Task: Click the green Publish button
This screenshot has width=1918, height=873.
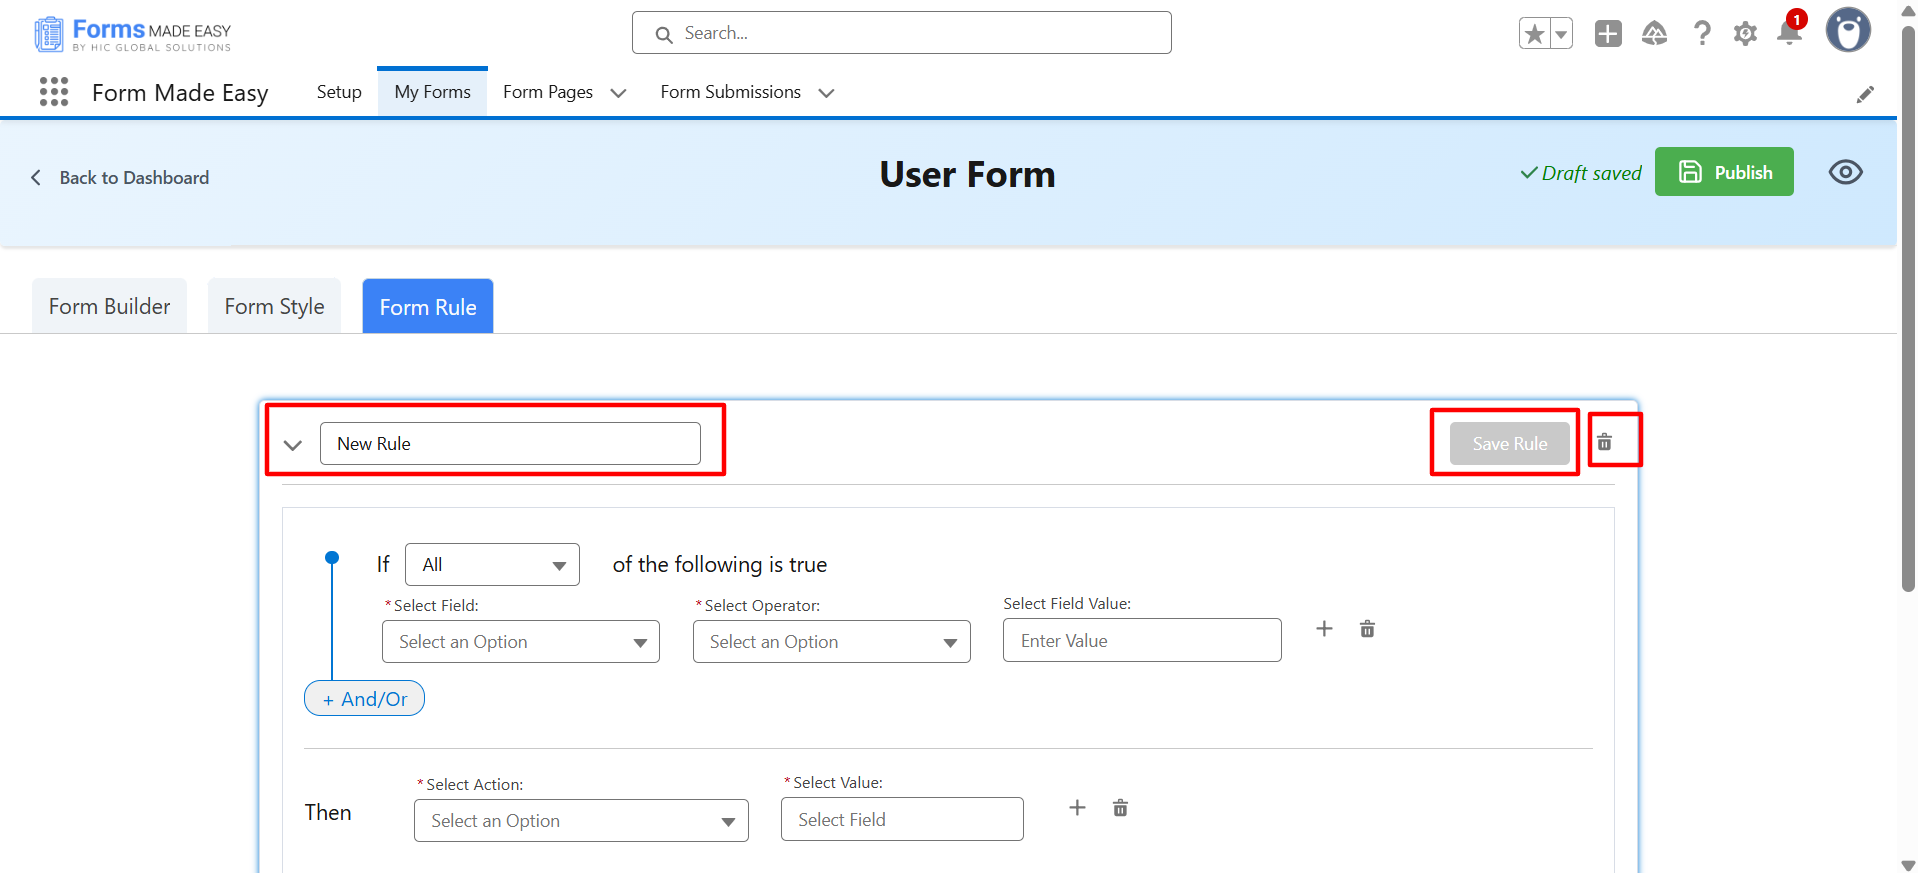Action: click(1723, 172)
